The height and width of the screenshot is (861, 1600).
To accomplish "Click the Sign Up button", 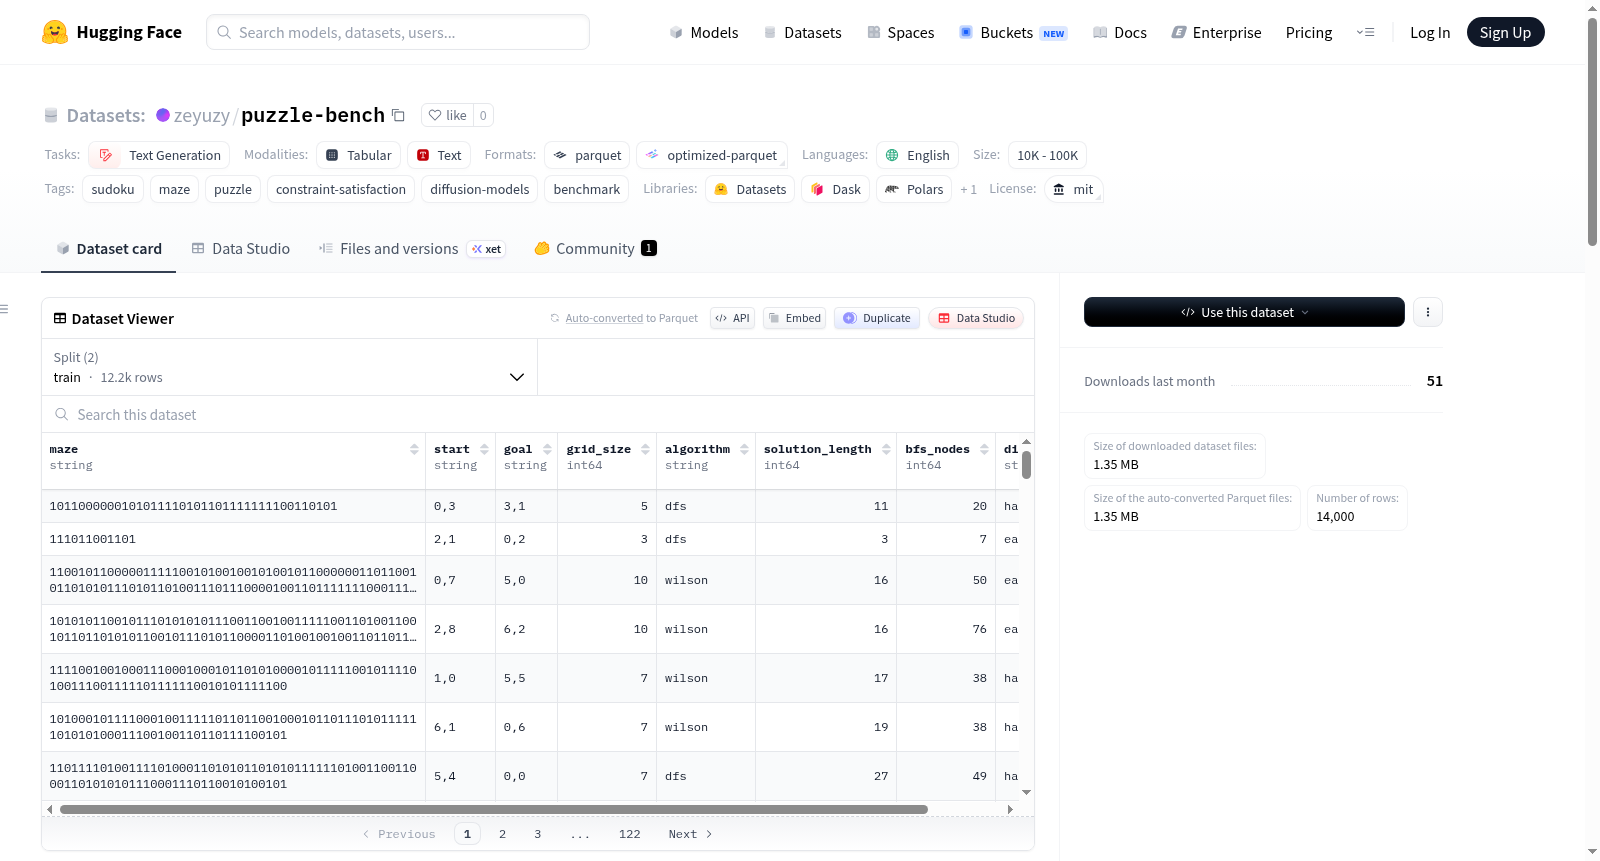I will [x=1505, y=32].
